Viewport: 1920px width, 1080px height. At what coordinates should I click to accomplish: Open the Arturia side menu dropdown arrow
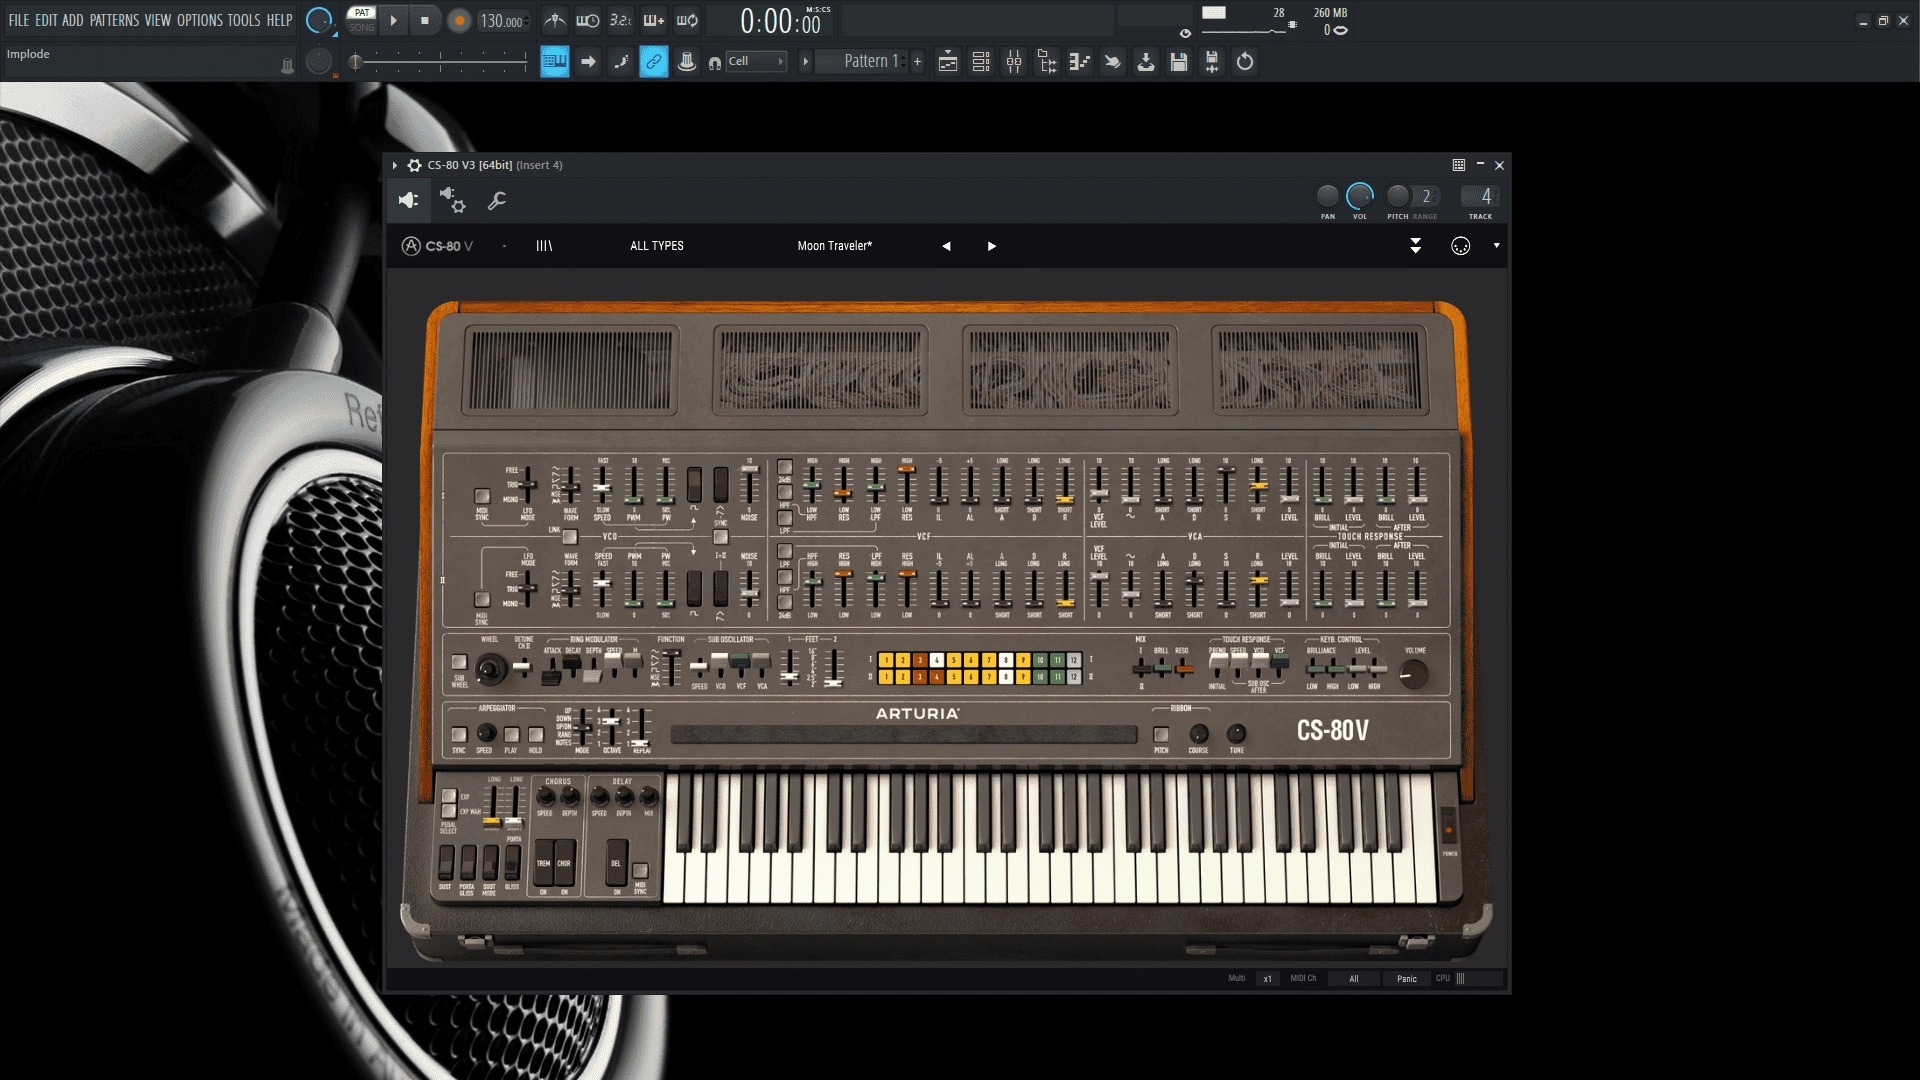coord(1497,246)
